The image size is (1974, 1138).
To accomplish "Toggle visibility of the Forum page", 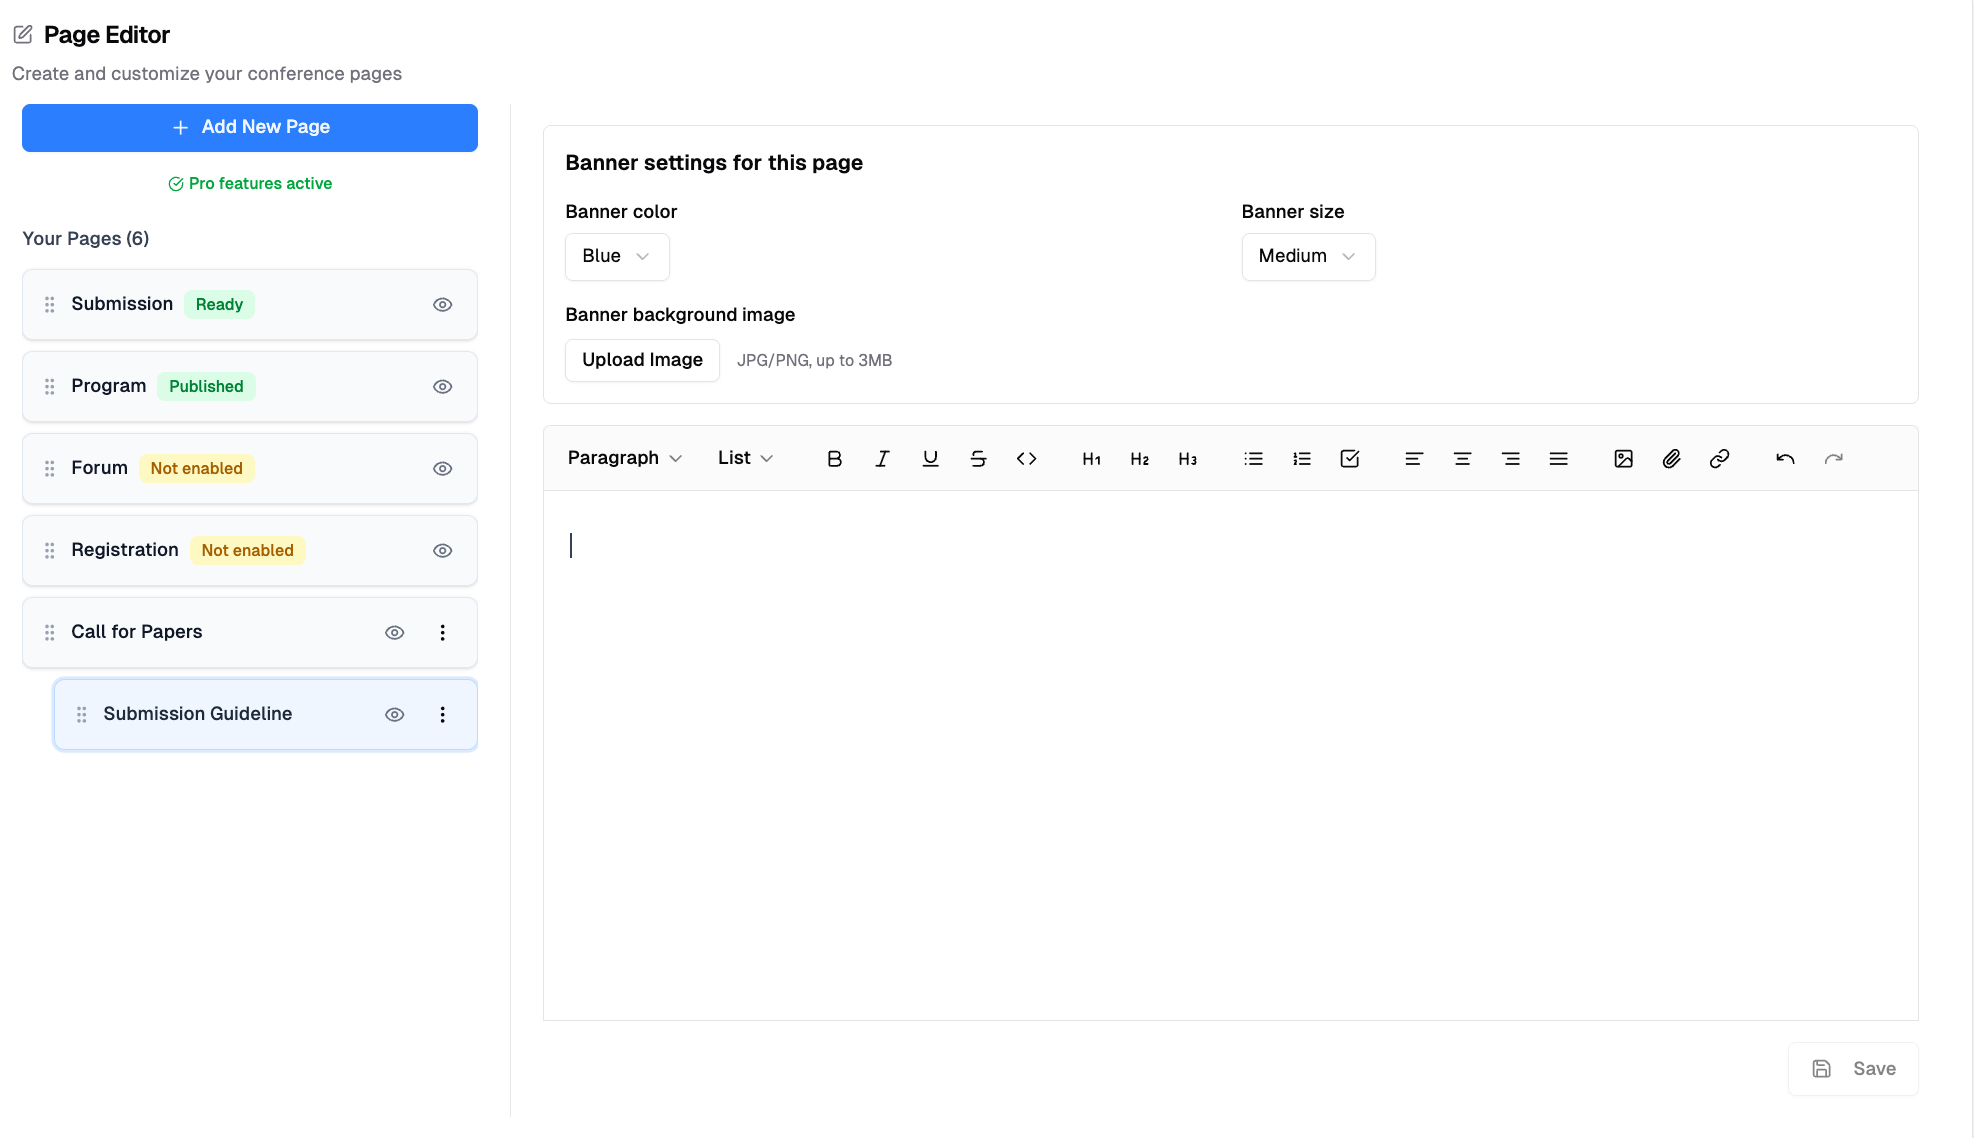I will (x=442, y=469).
